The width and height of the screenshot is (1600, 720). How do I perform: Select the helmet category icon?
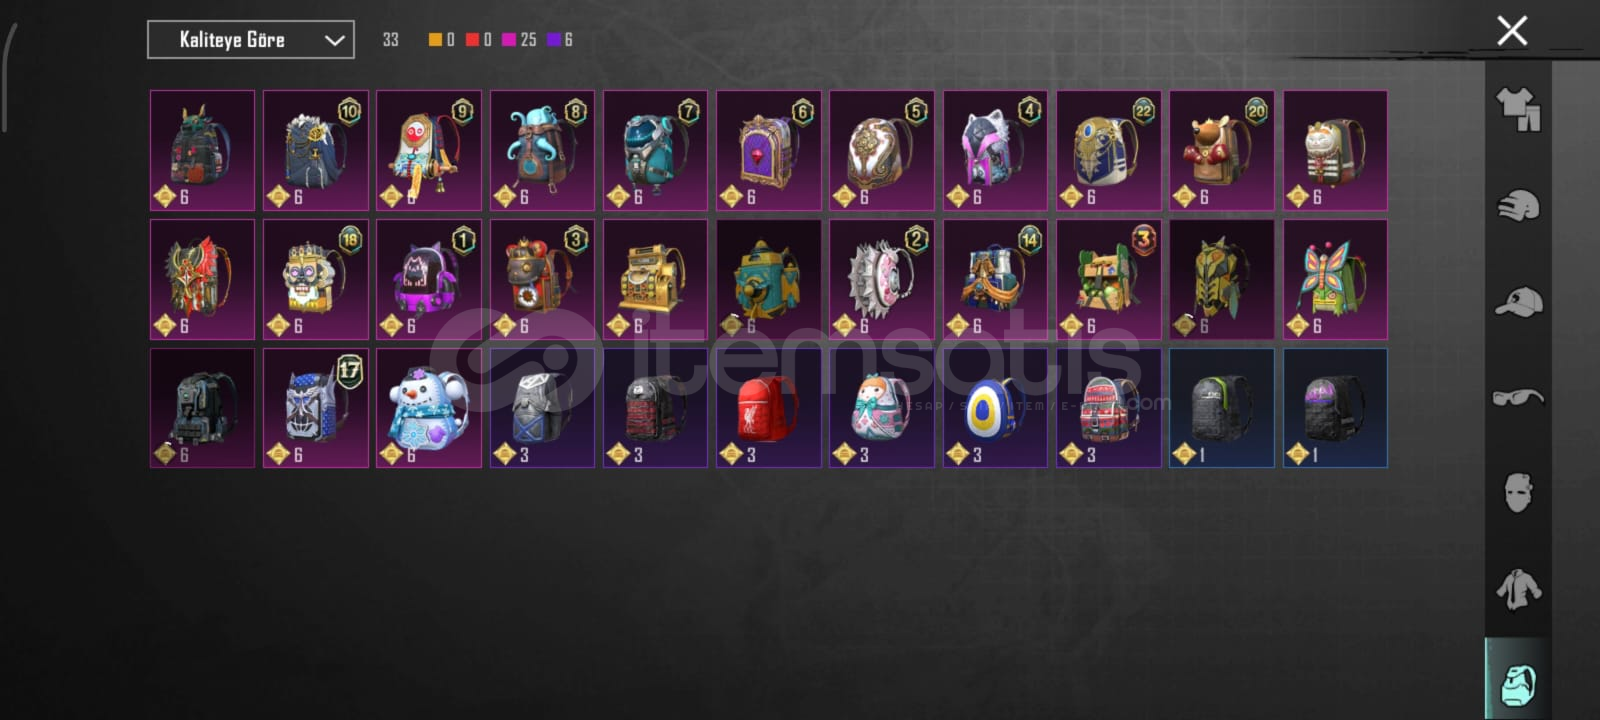pos(1518,206)
